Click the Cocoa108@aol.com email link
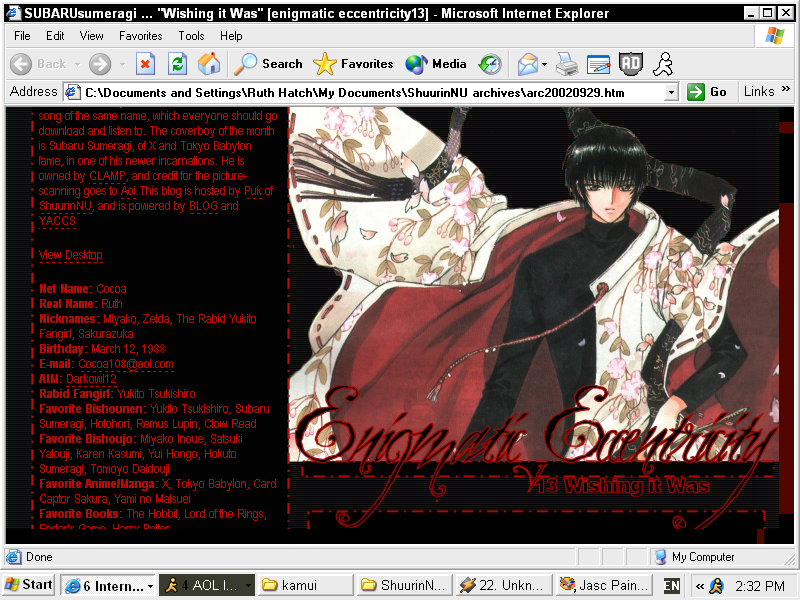The image size is (800, 600). click(126, 364)
